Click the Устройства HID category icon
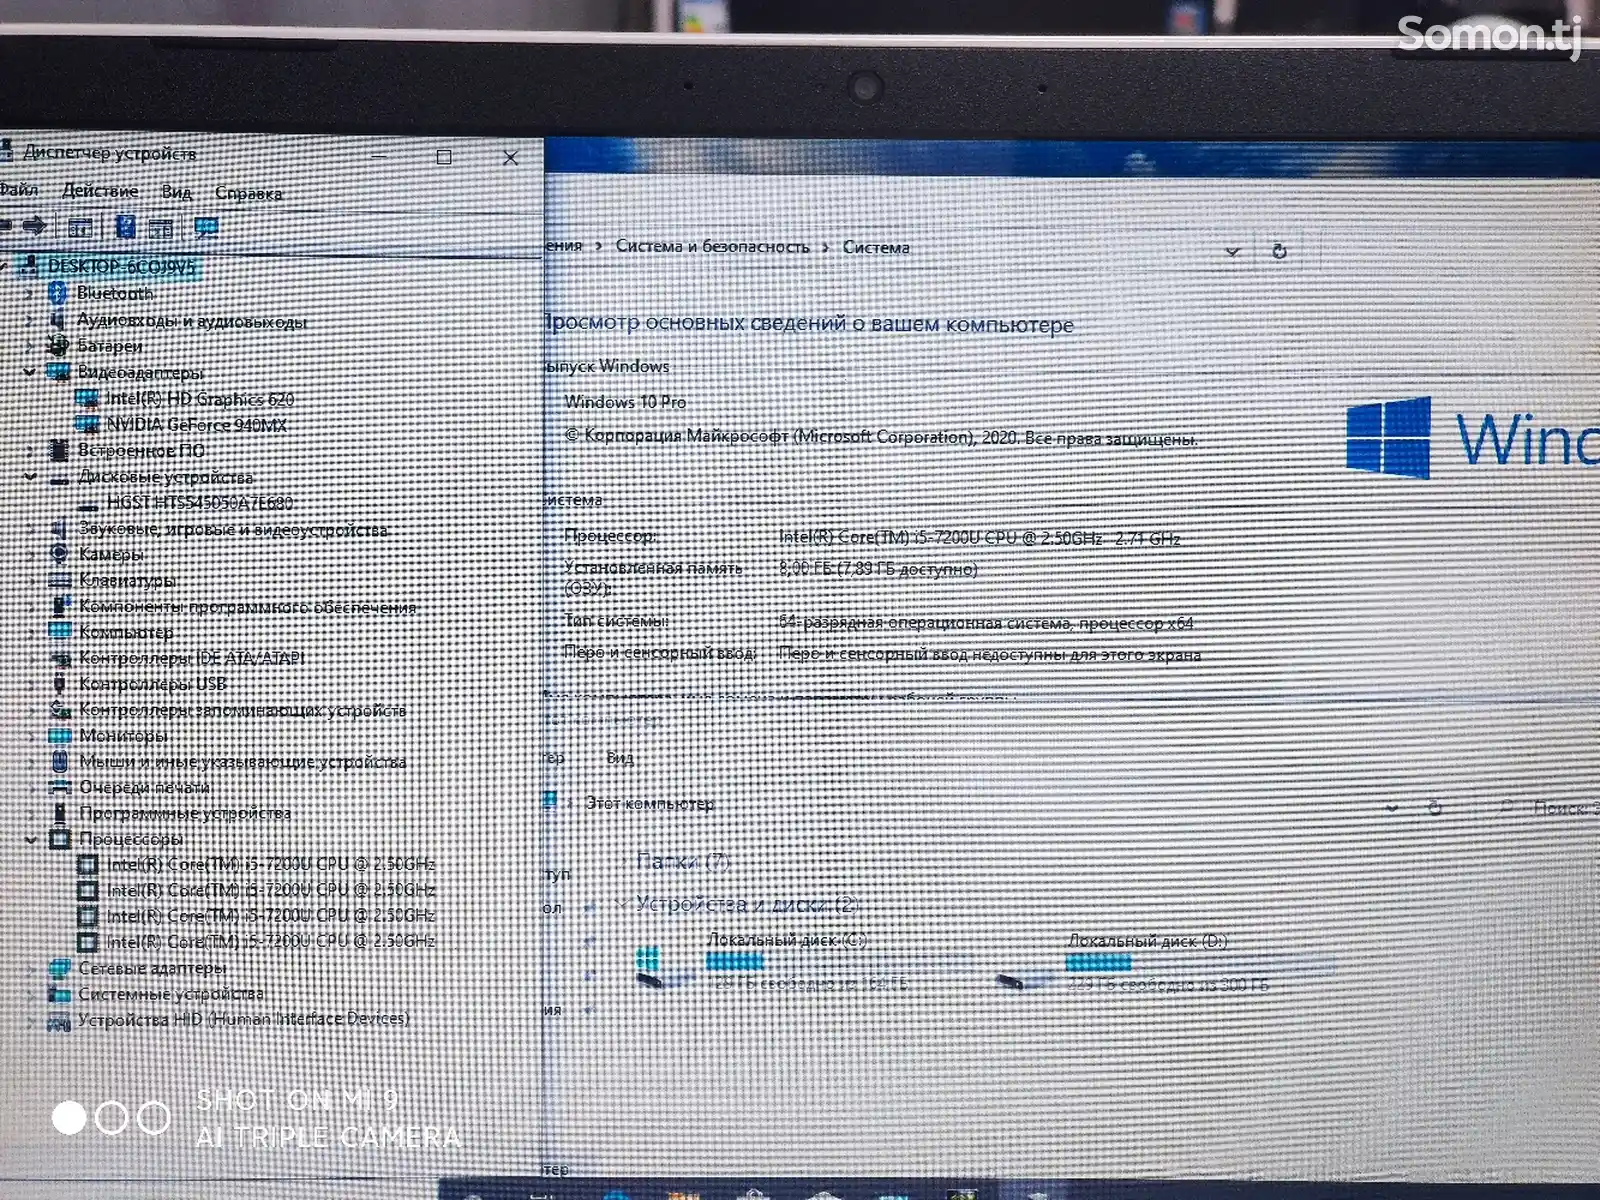 [59, 1020]
